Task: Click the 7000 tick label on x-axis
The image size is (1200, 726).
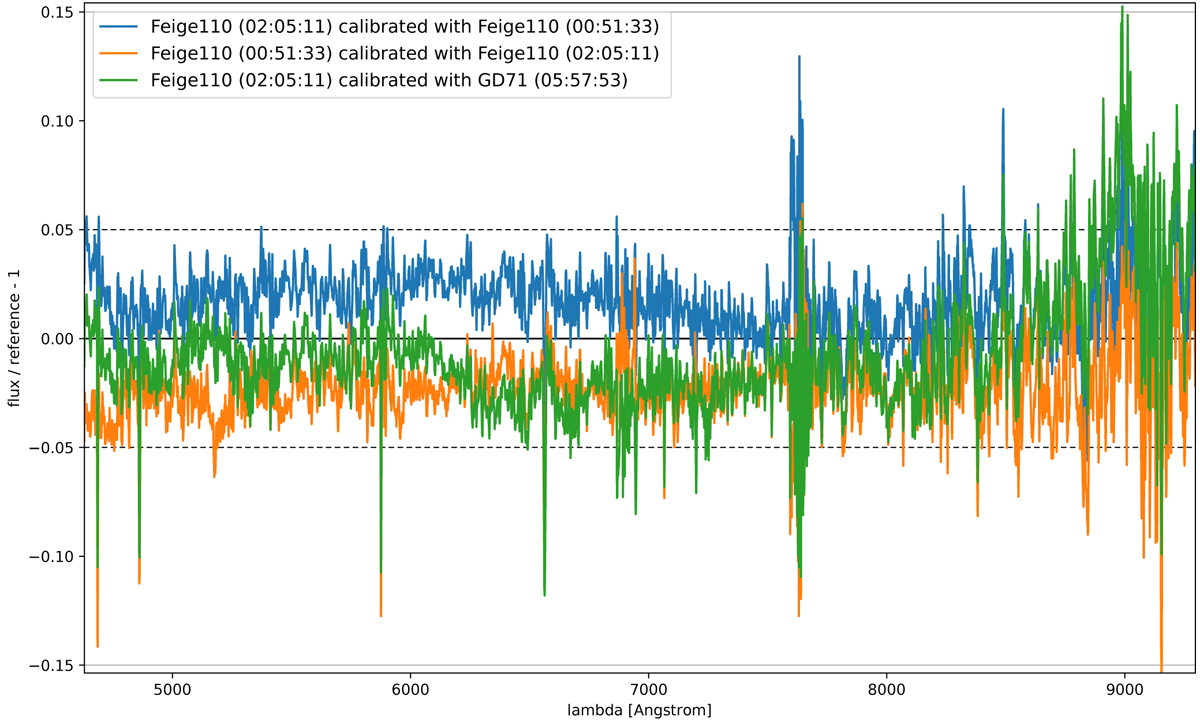Action: point(648,689)
